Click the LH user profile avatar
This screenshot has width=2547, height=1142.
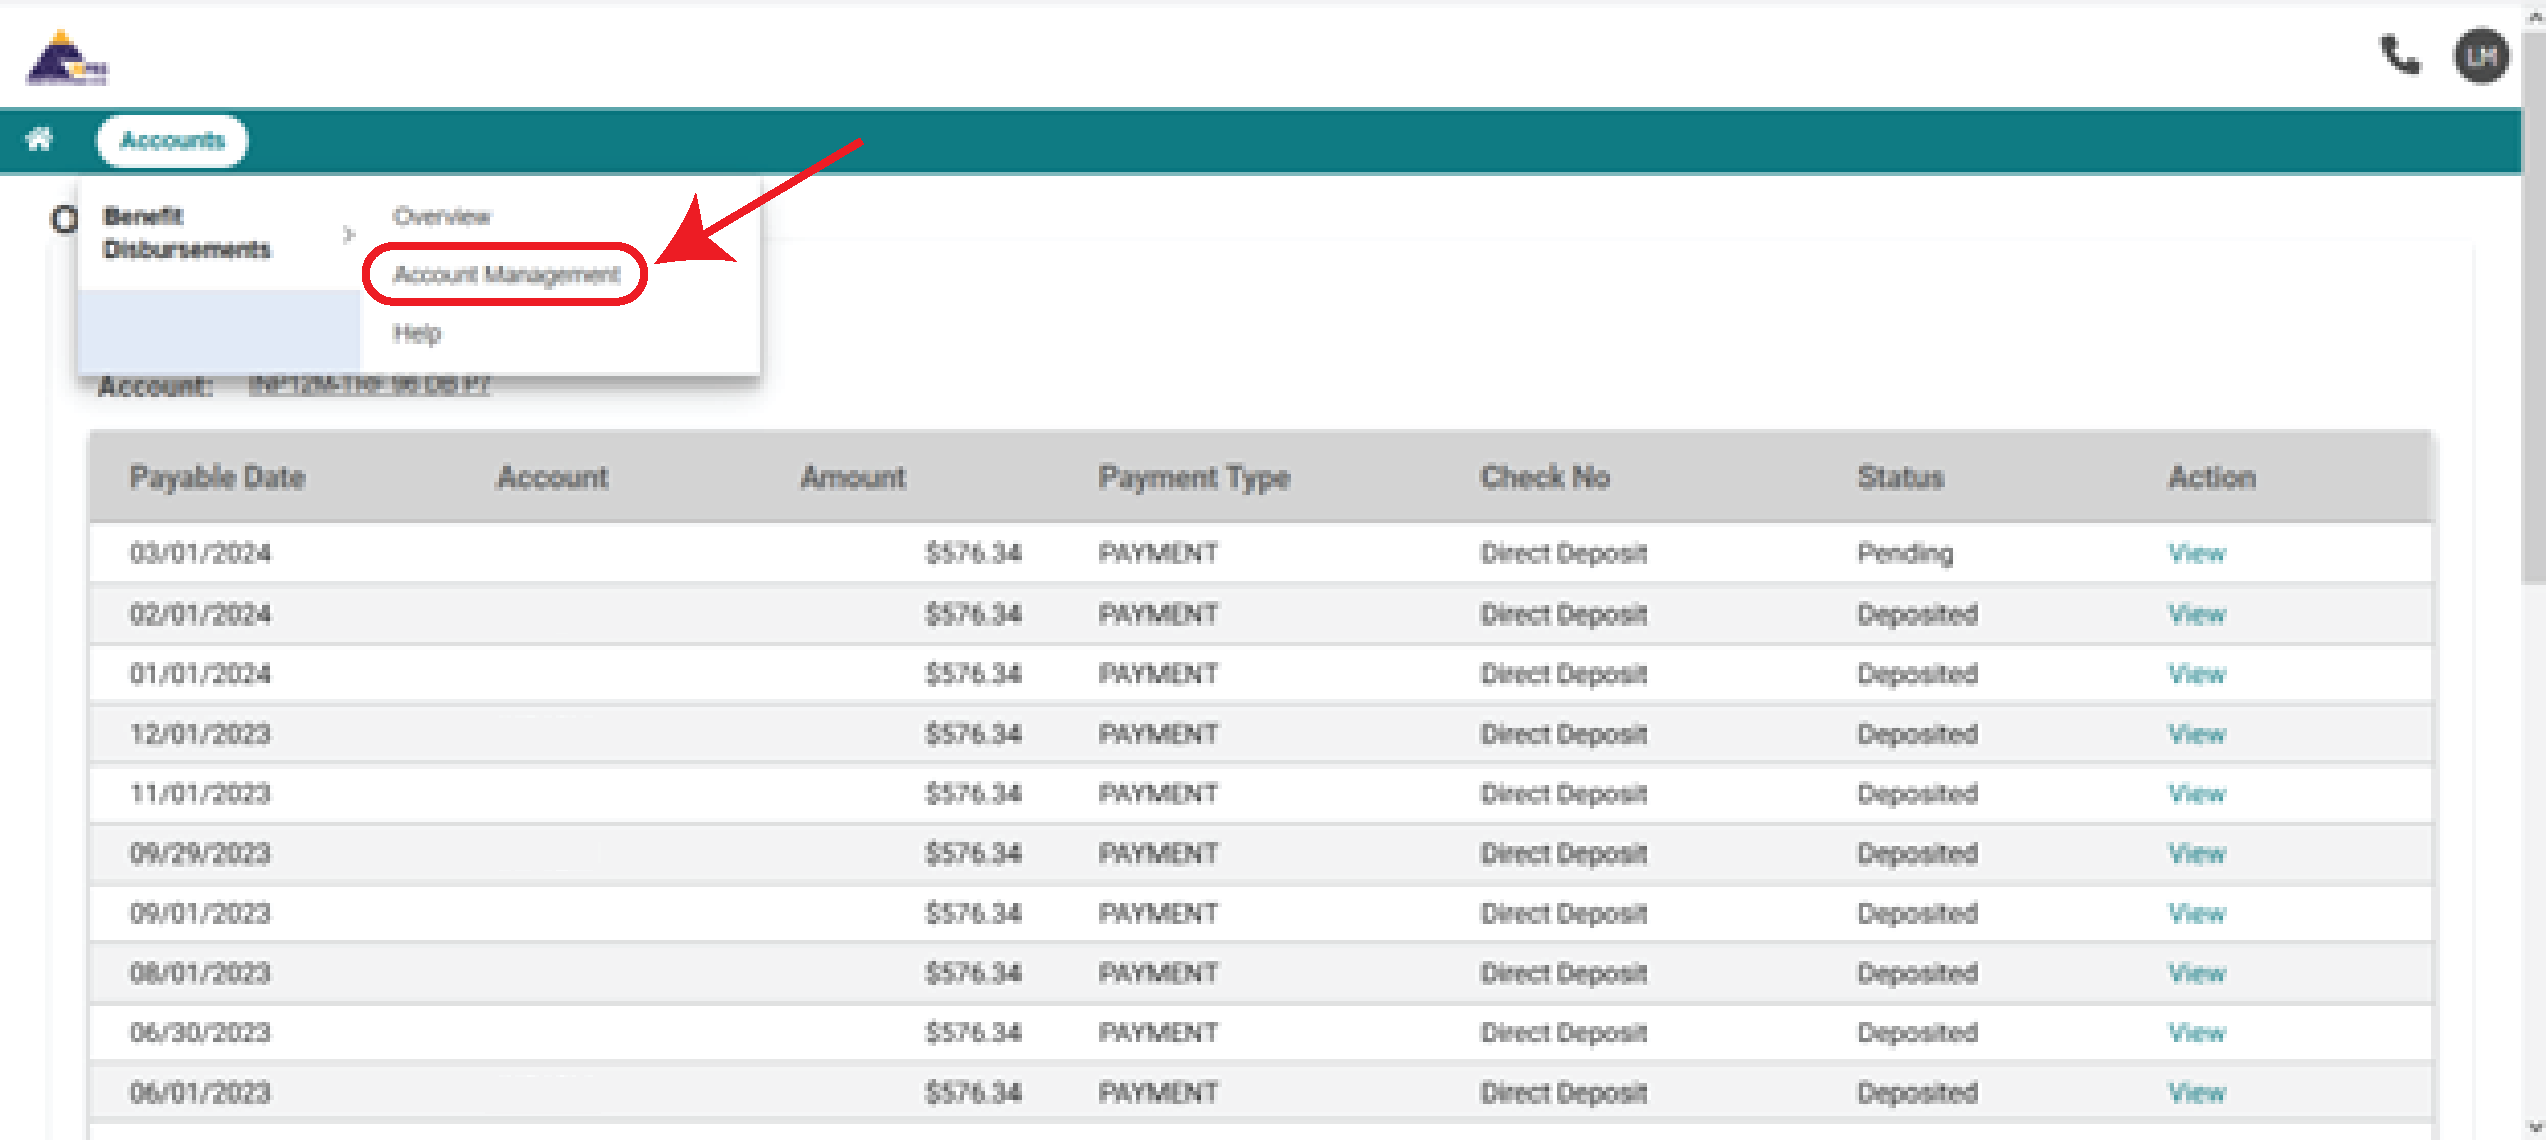click(2481, 57)
